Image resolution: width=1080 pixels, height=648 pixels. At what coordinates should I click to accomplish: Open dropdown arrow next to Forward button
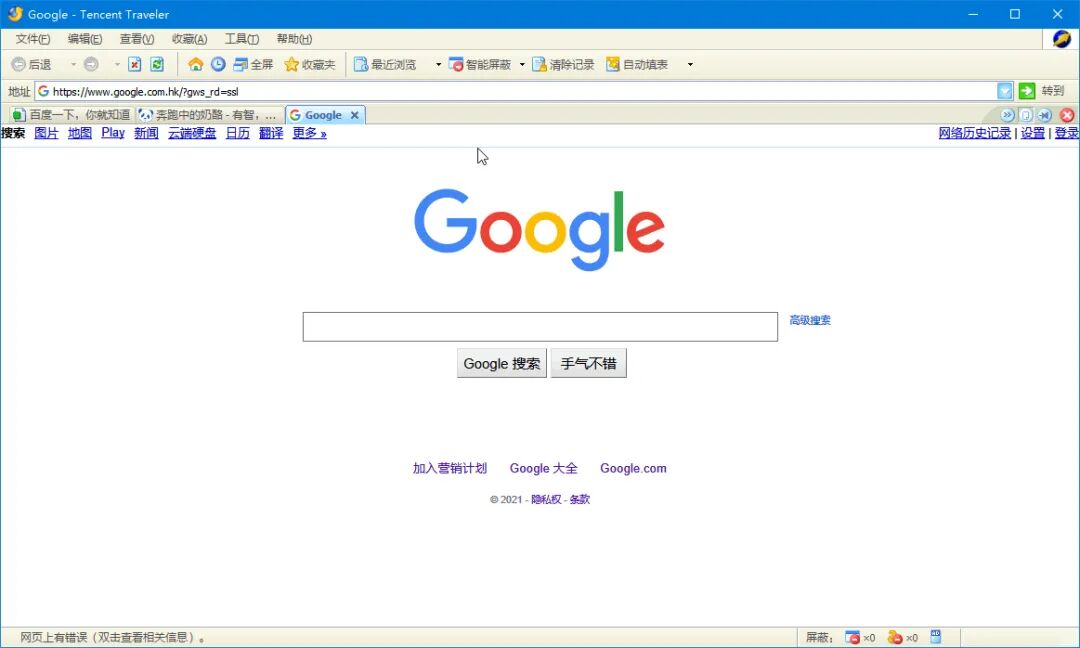click(x=116, y=64)
